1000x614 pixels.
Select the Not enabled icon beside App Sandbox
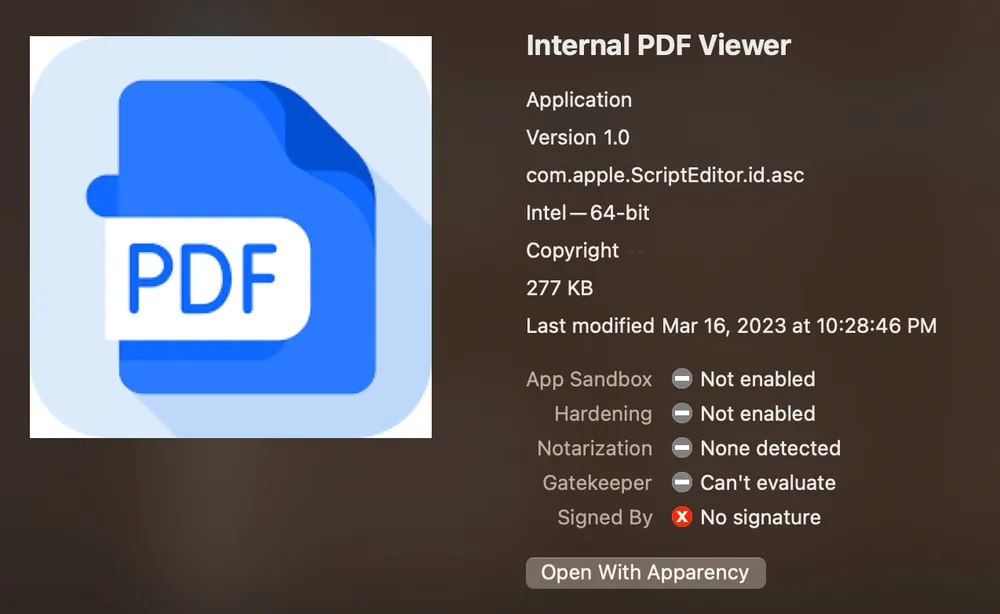coord(681,379)
